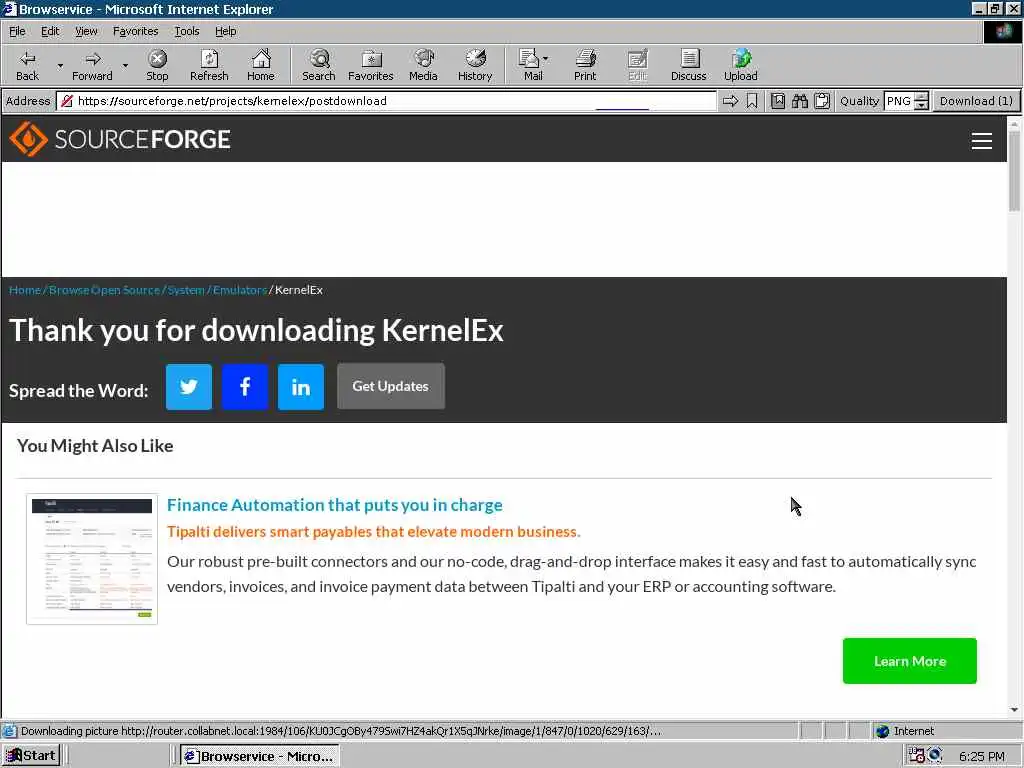Go to the Home page icon
Image resolution: width=1024 pixels, height=768 pixels.
261,65
